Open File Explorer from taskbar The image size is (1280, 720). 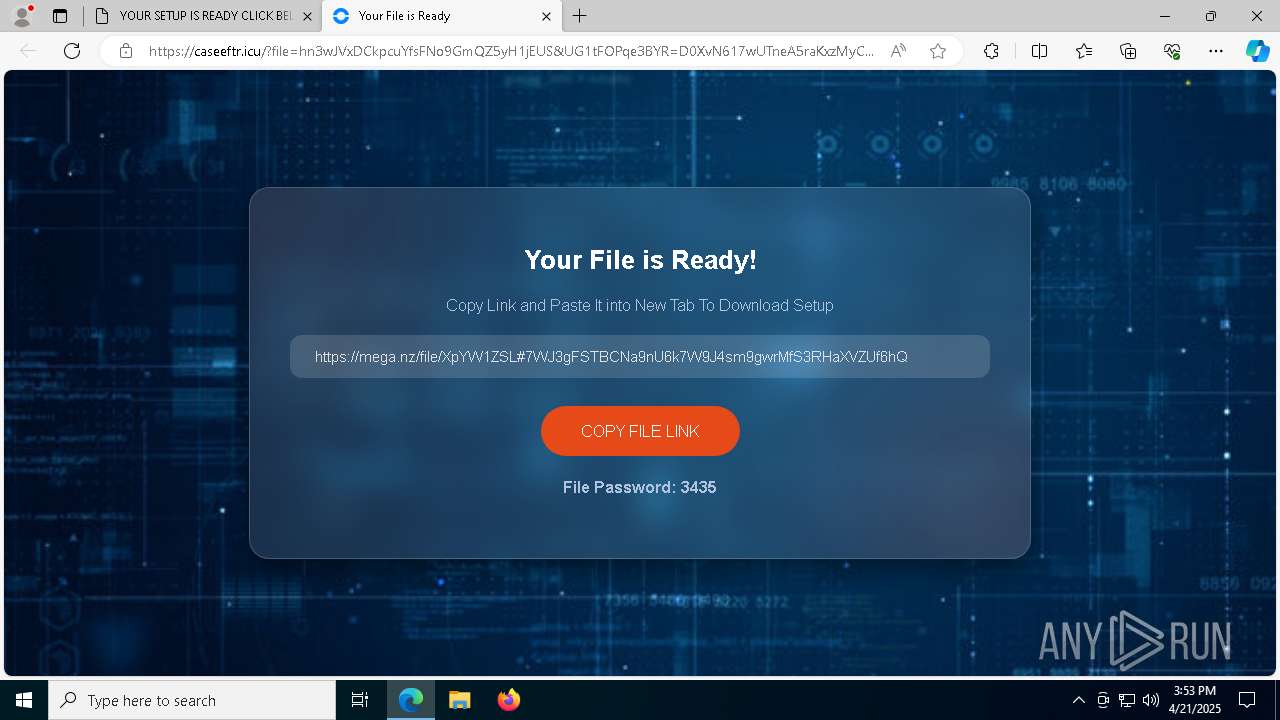pos(459,700)
